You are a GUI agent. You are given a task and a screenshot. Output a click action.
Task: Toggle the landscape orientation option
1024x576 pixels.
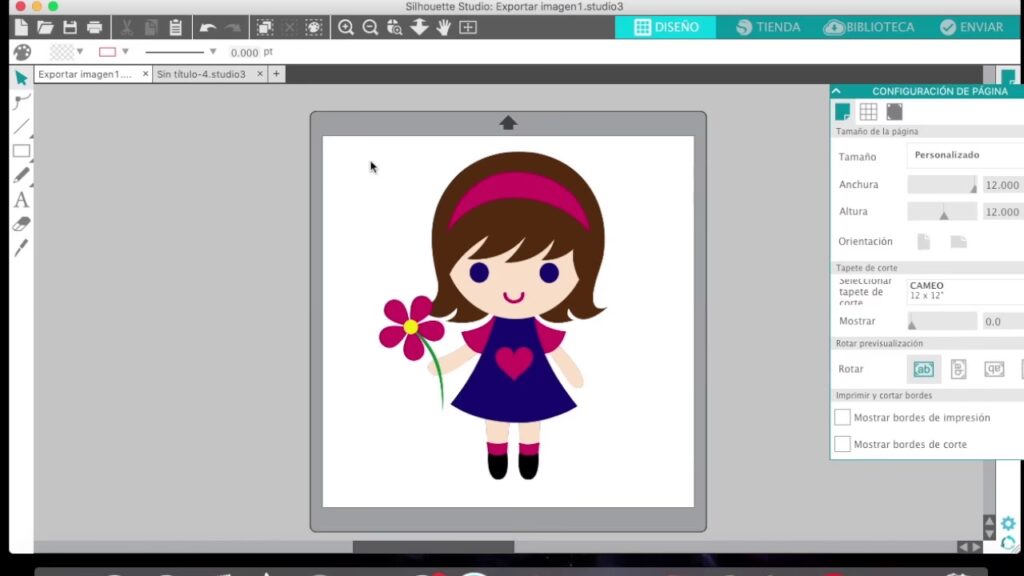coord(958,242)
